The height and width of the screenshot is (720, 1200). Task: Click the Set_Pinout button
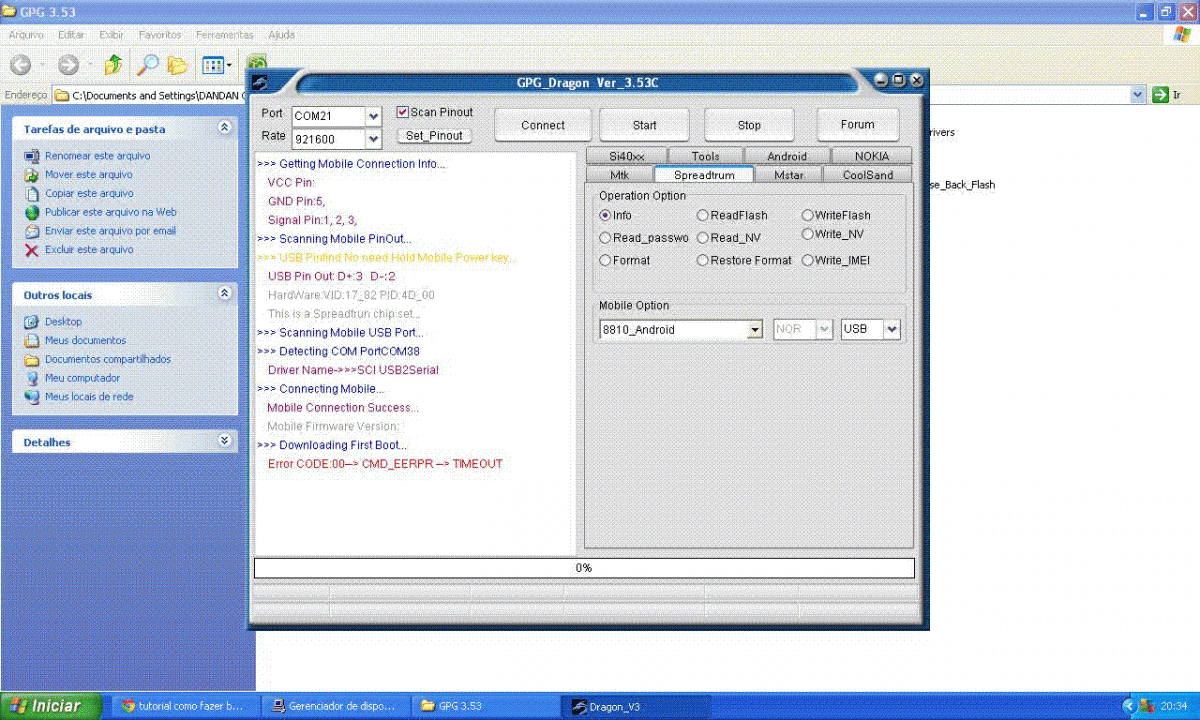[434, 136]
